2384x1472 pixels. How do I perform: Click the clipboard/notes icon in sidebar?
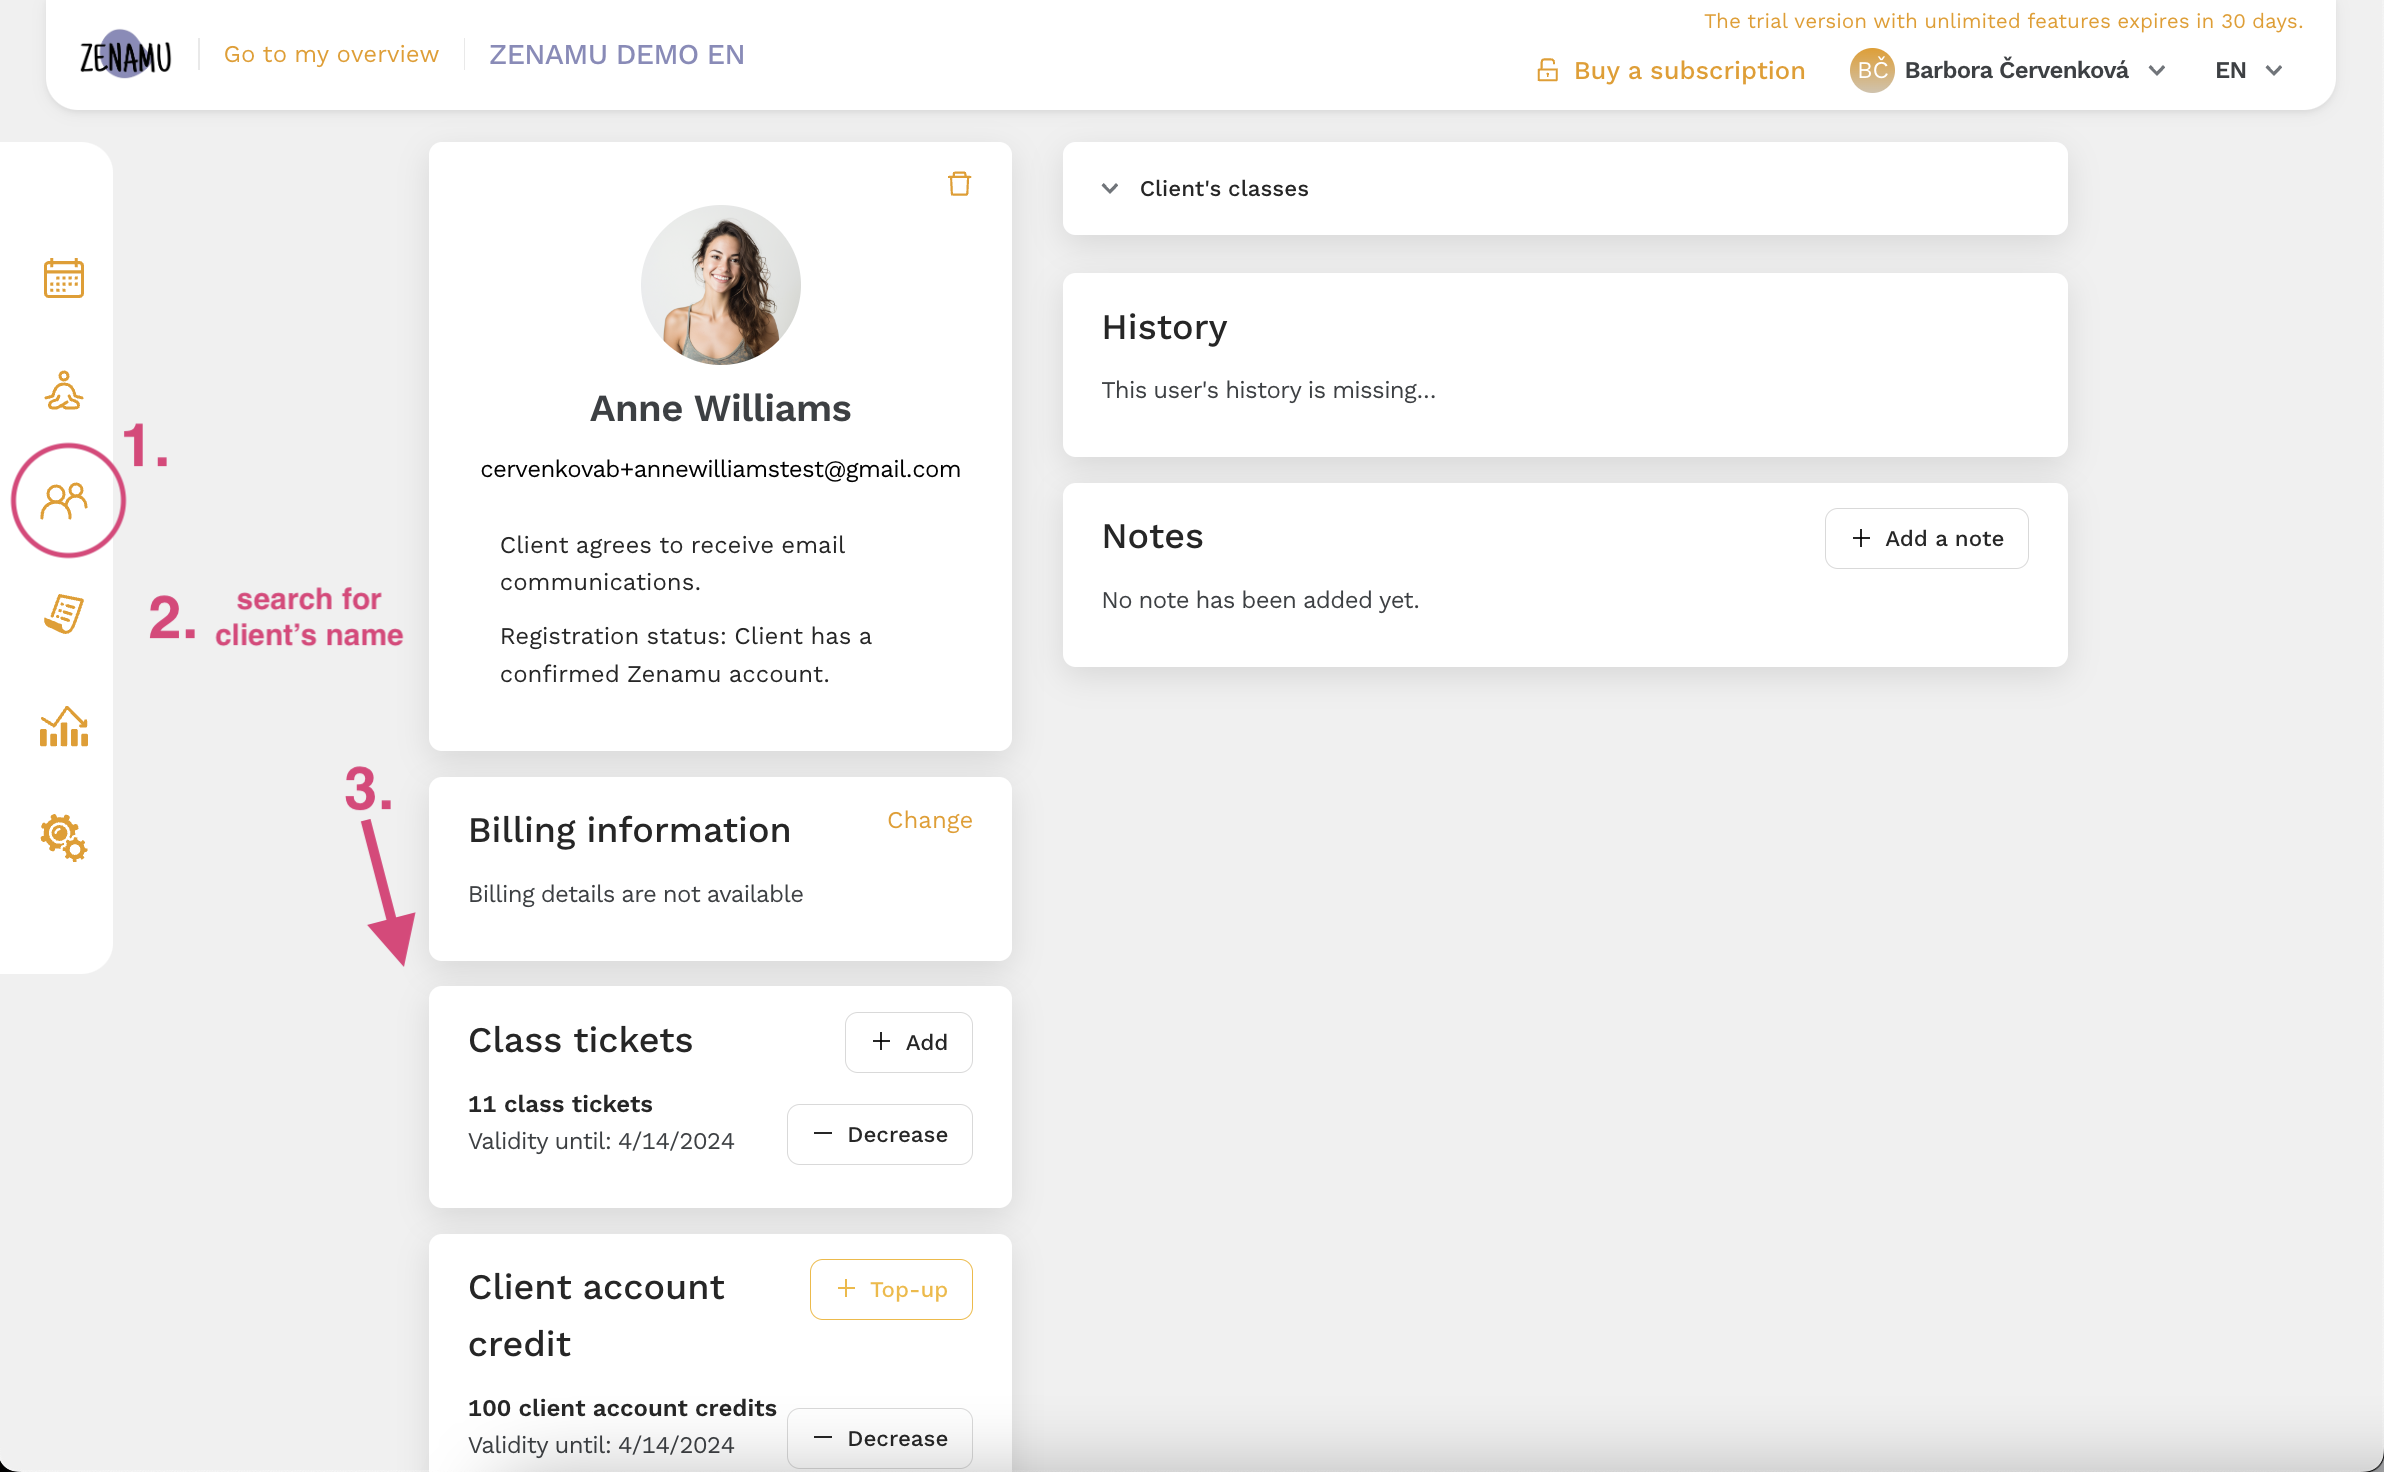point(60,613)
